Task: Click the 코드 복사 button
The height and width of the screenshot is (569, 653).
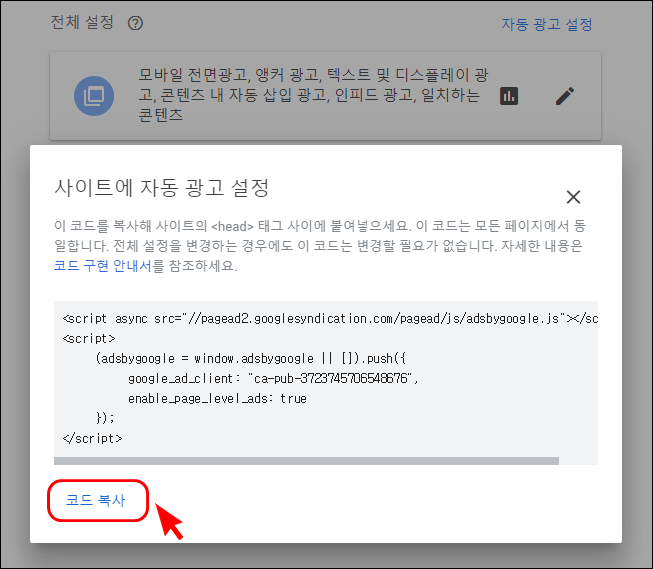Action: click(95, 500)
